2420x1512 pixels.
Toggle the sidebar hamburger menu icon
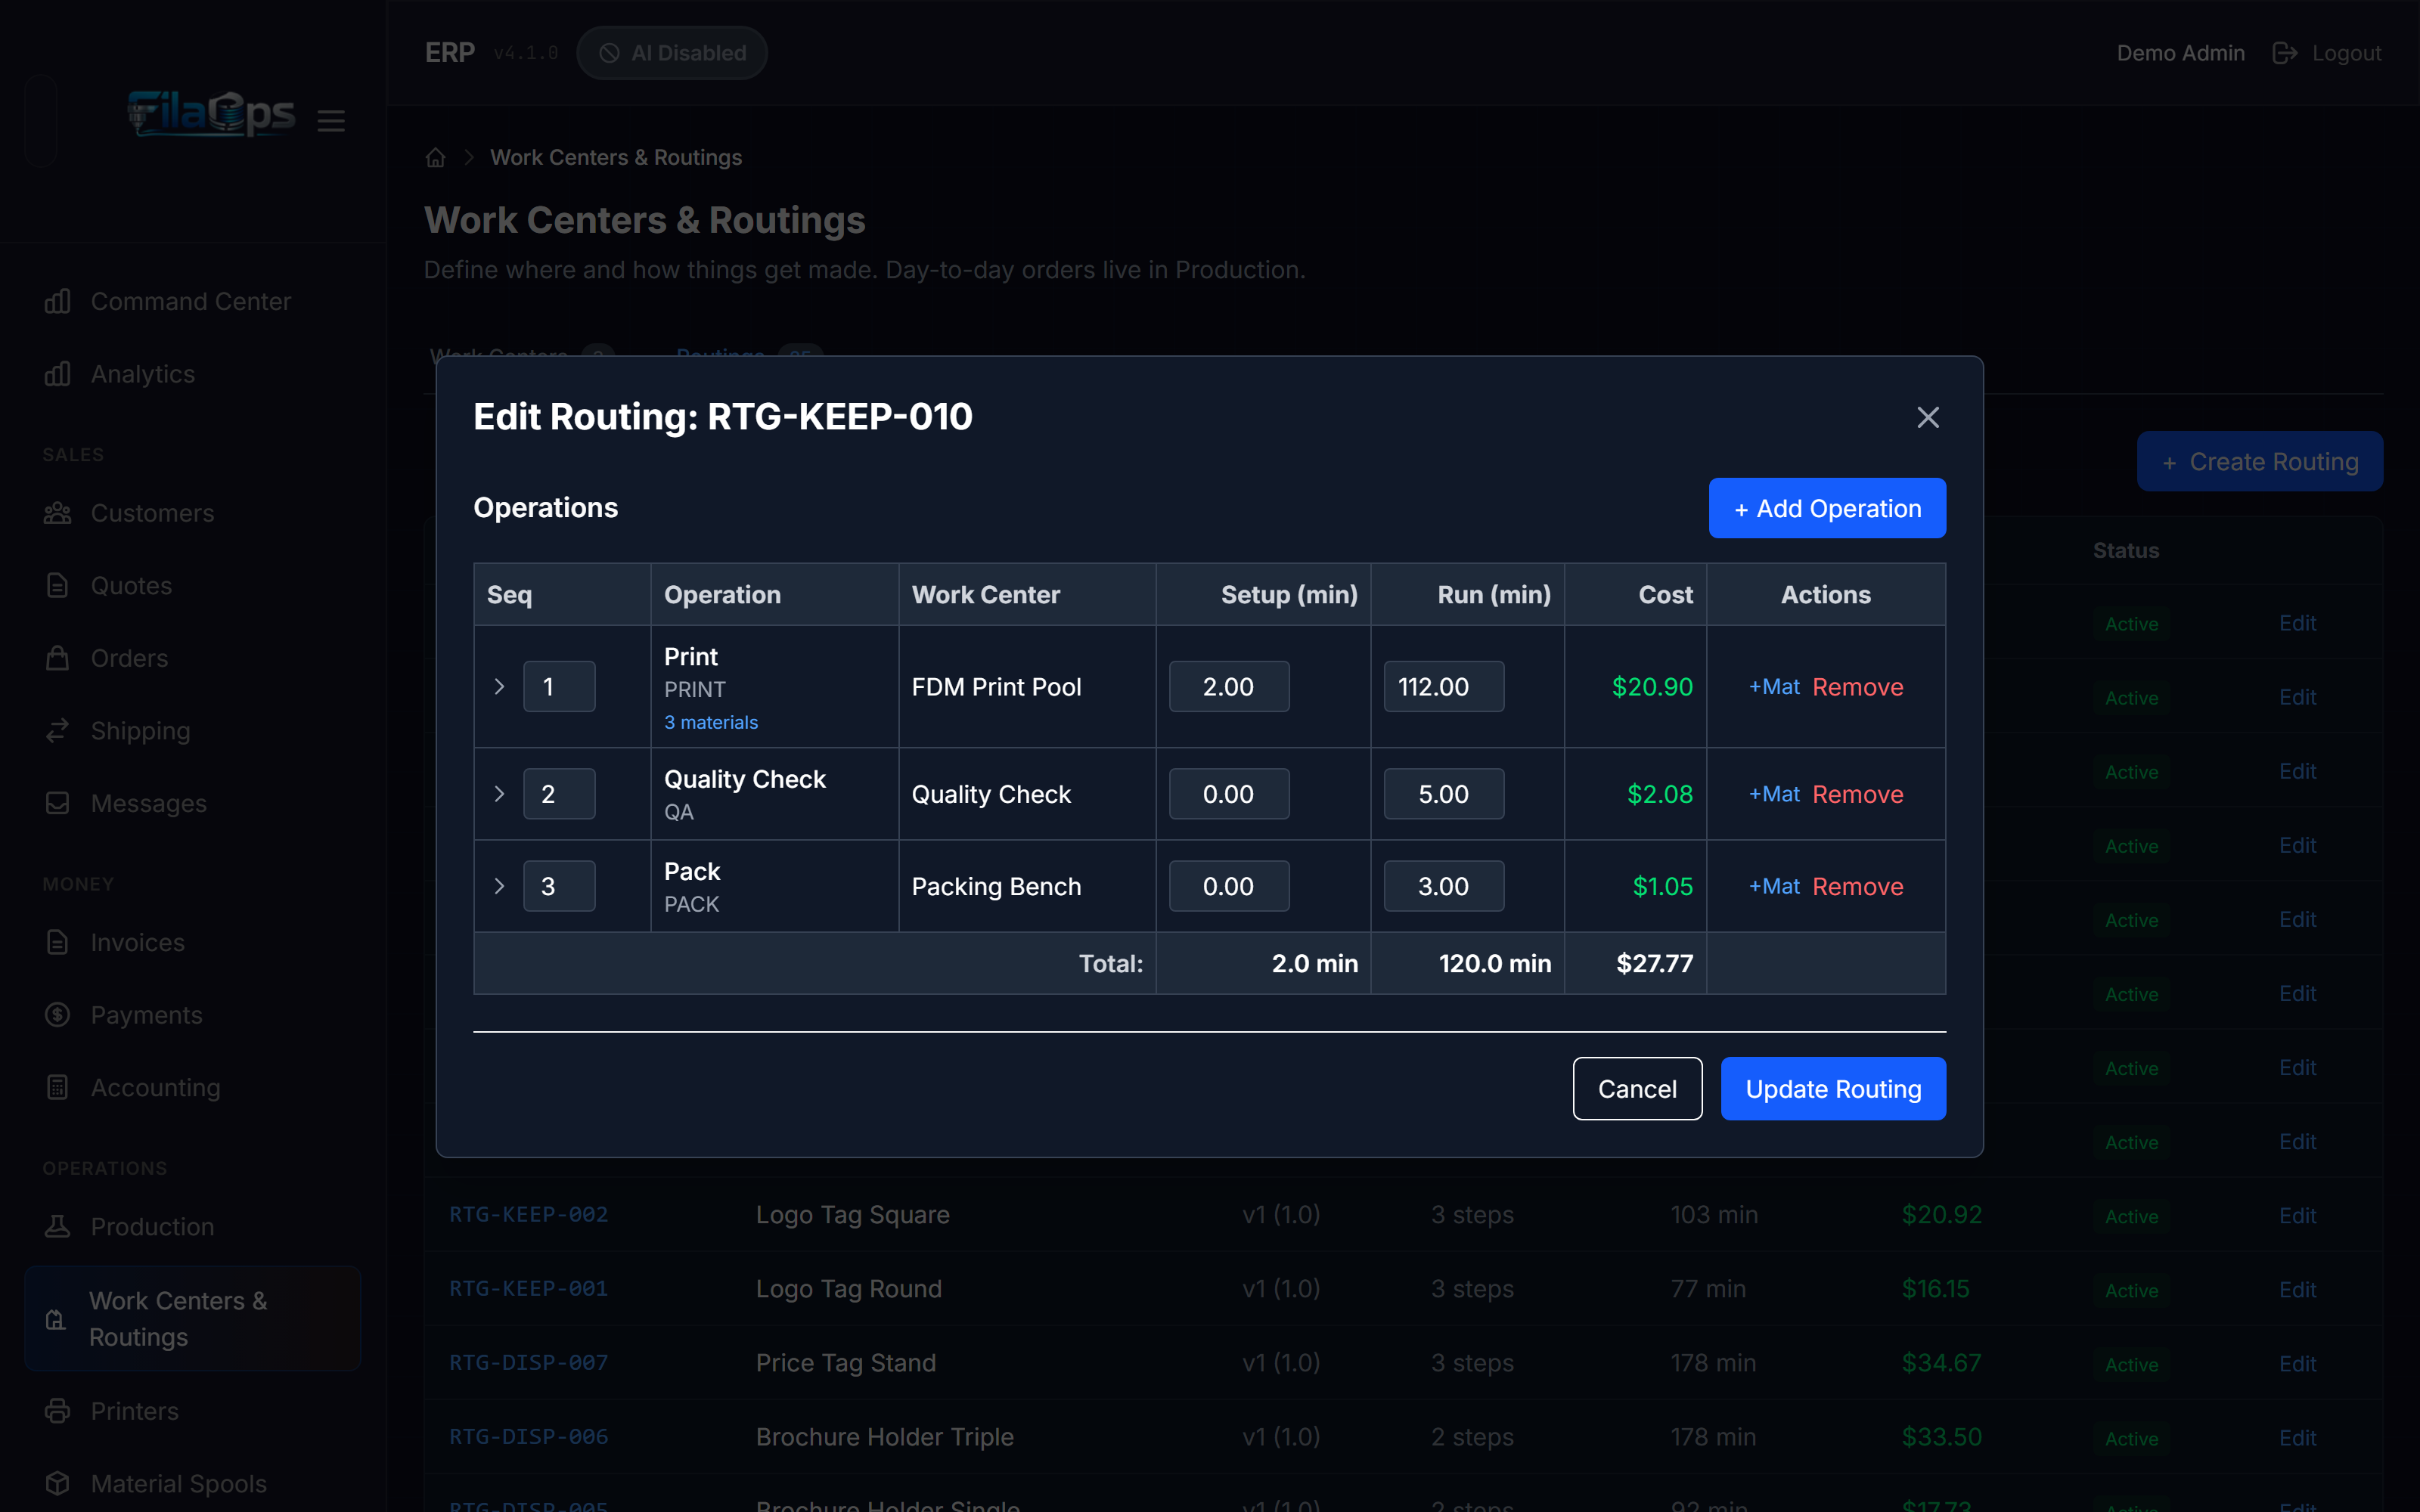331,121
